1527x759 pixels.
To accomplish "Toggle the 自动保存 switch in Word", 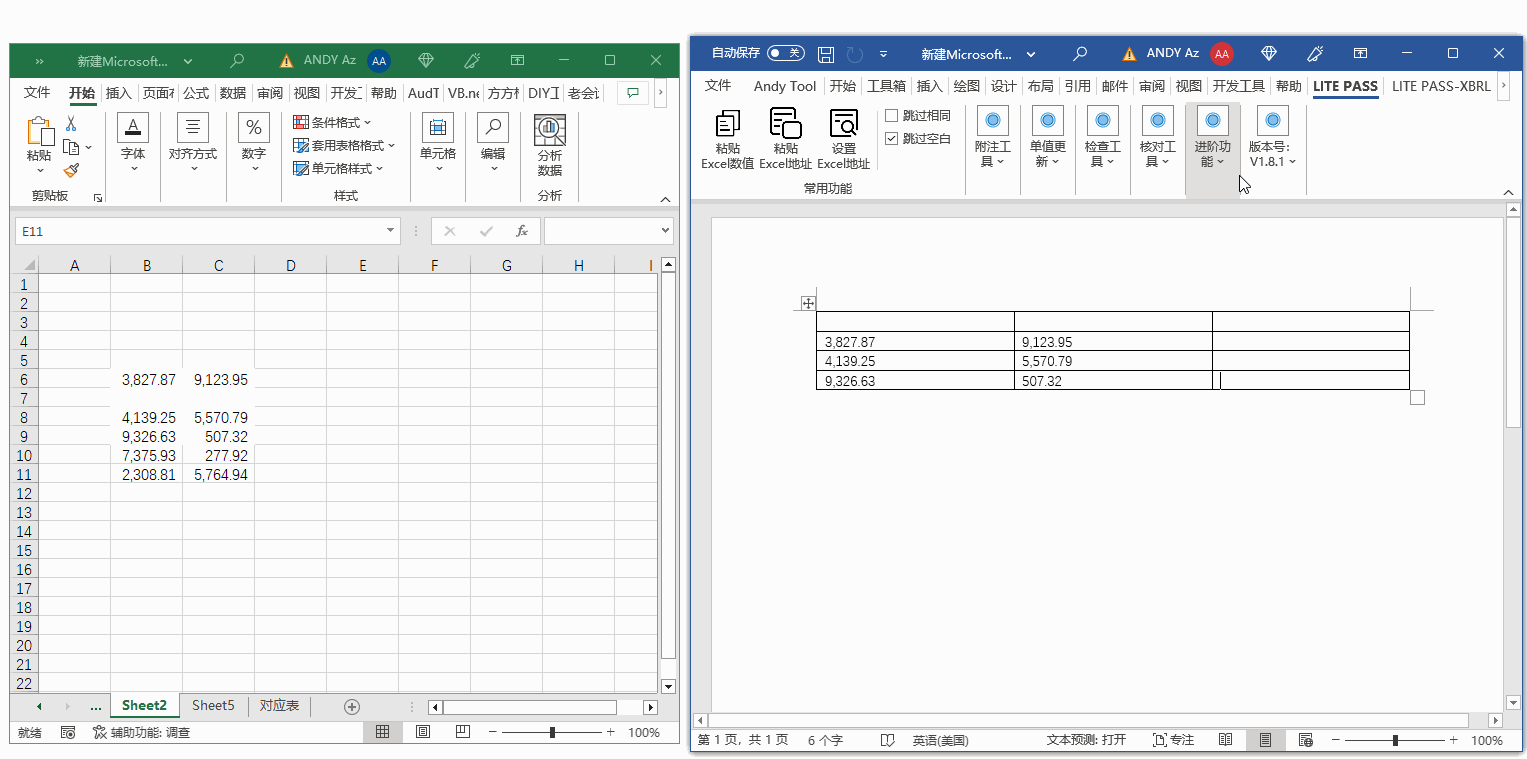I will tap(785, 53).
